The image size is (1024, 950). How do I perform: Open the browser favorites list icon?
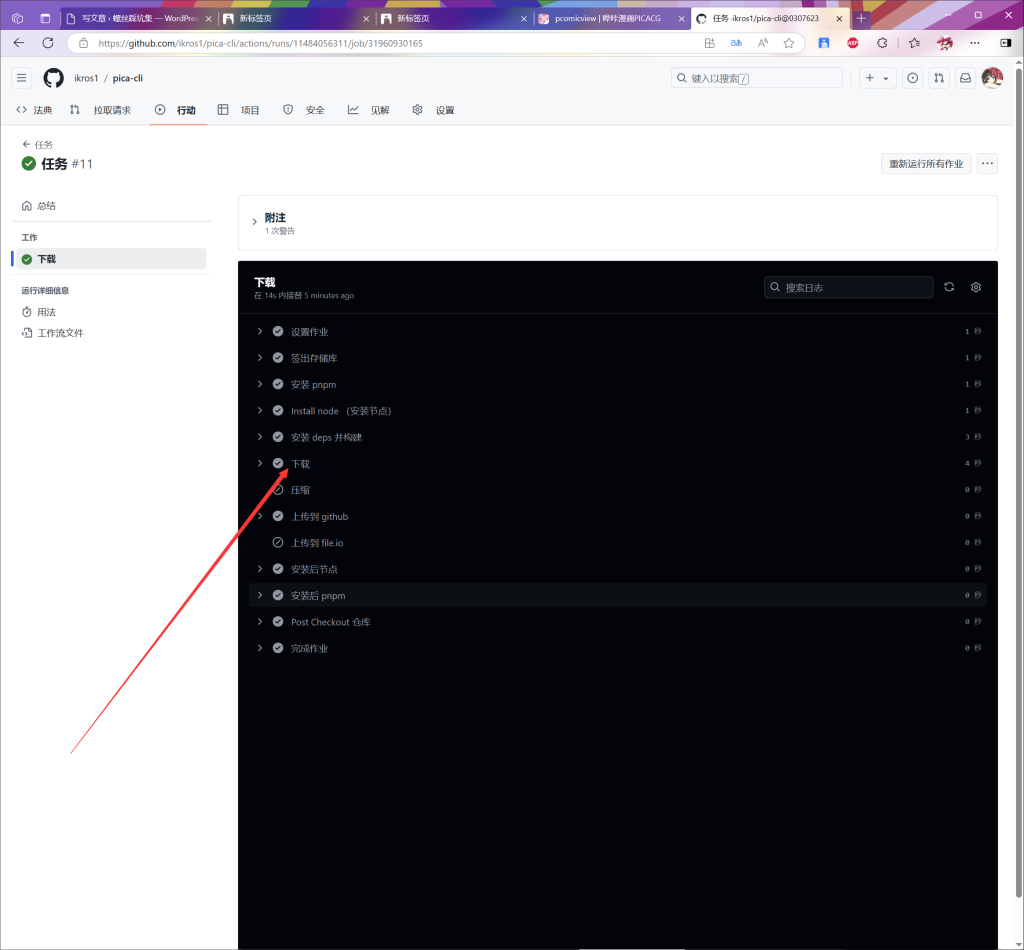(x=914, y=43)
